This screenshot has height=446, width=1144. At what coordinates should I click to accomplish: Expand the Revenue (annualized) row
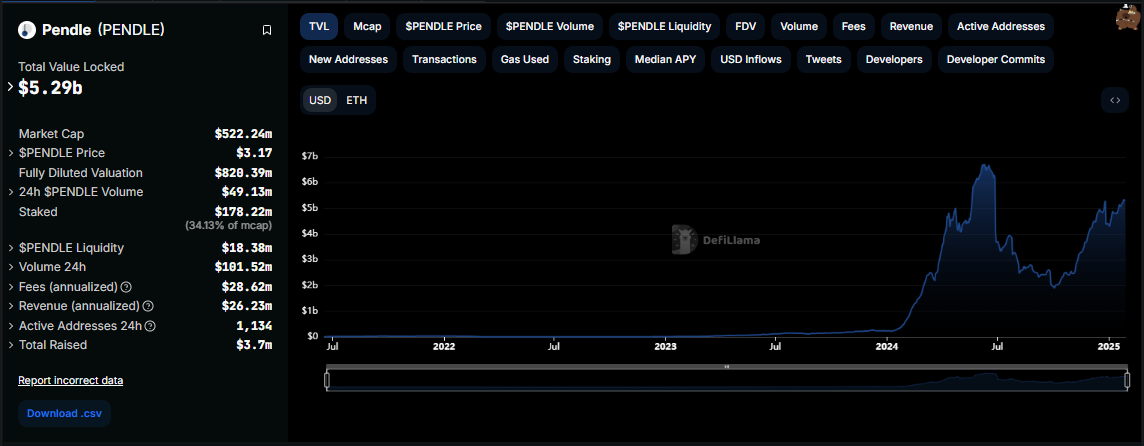click(x=10, y=306)
